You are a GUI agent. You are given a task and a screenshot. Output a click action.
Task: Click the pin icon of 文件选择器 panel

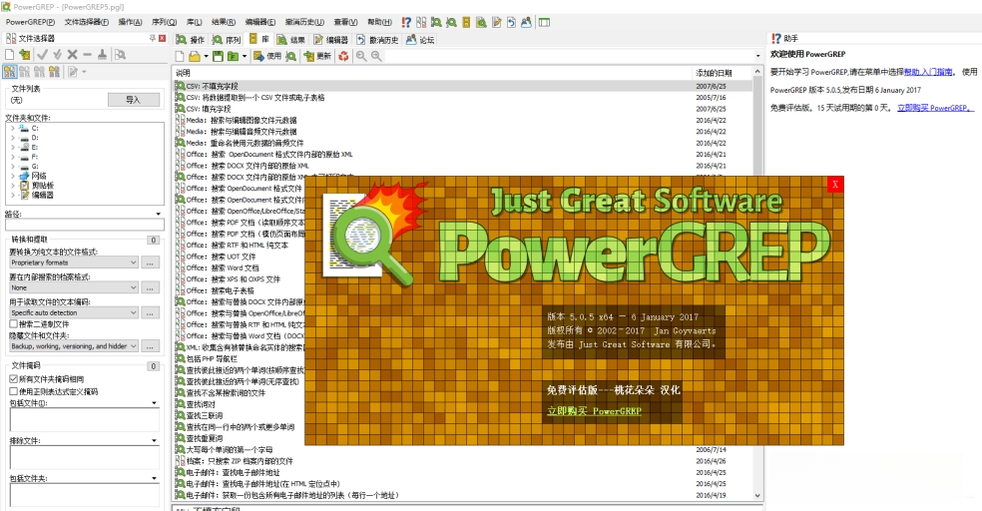click(x=152, y=38)
